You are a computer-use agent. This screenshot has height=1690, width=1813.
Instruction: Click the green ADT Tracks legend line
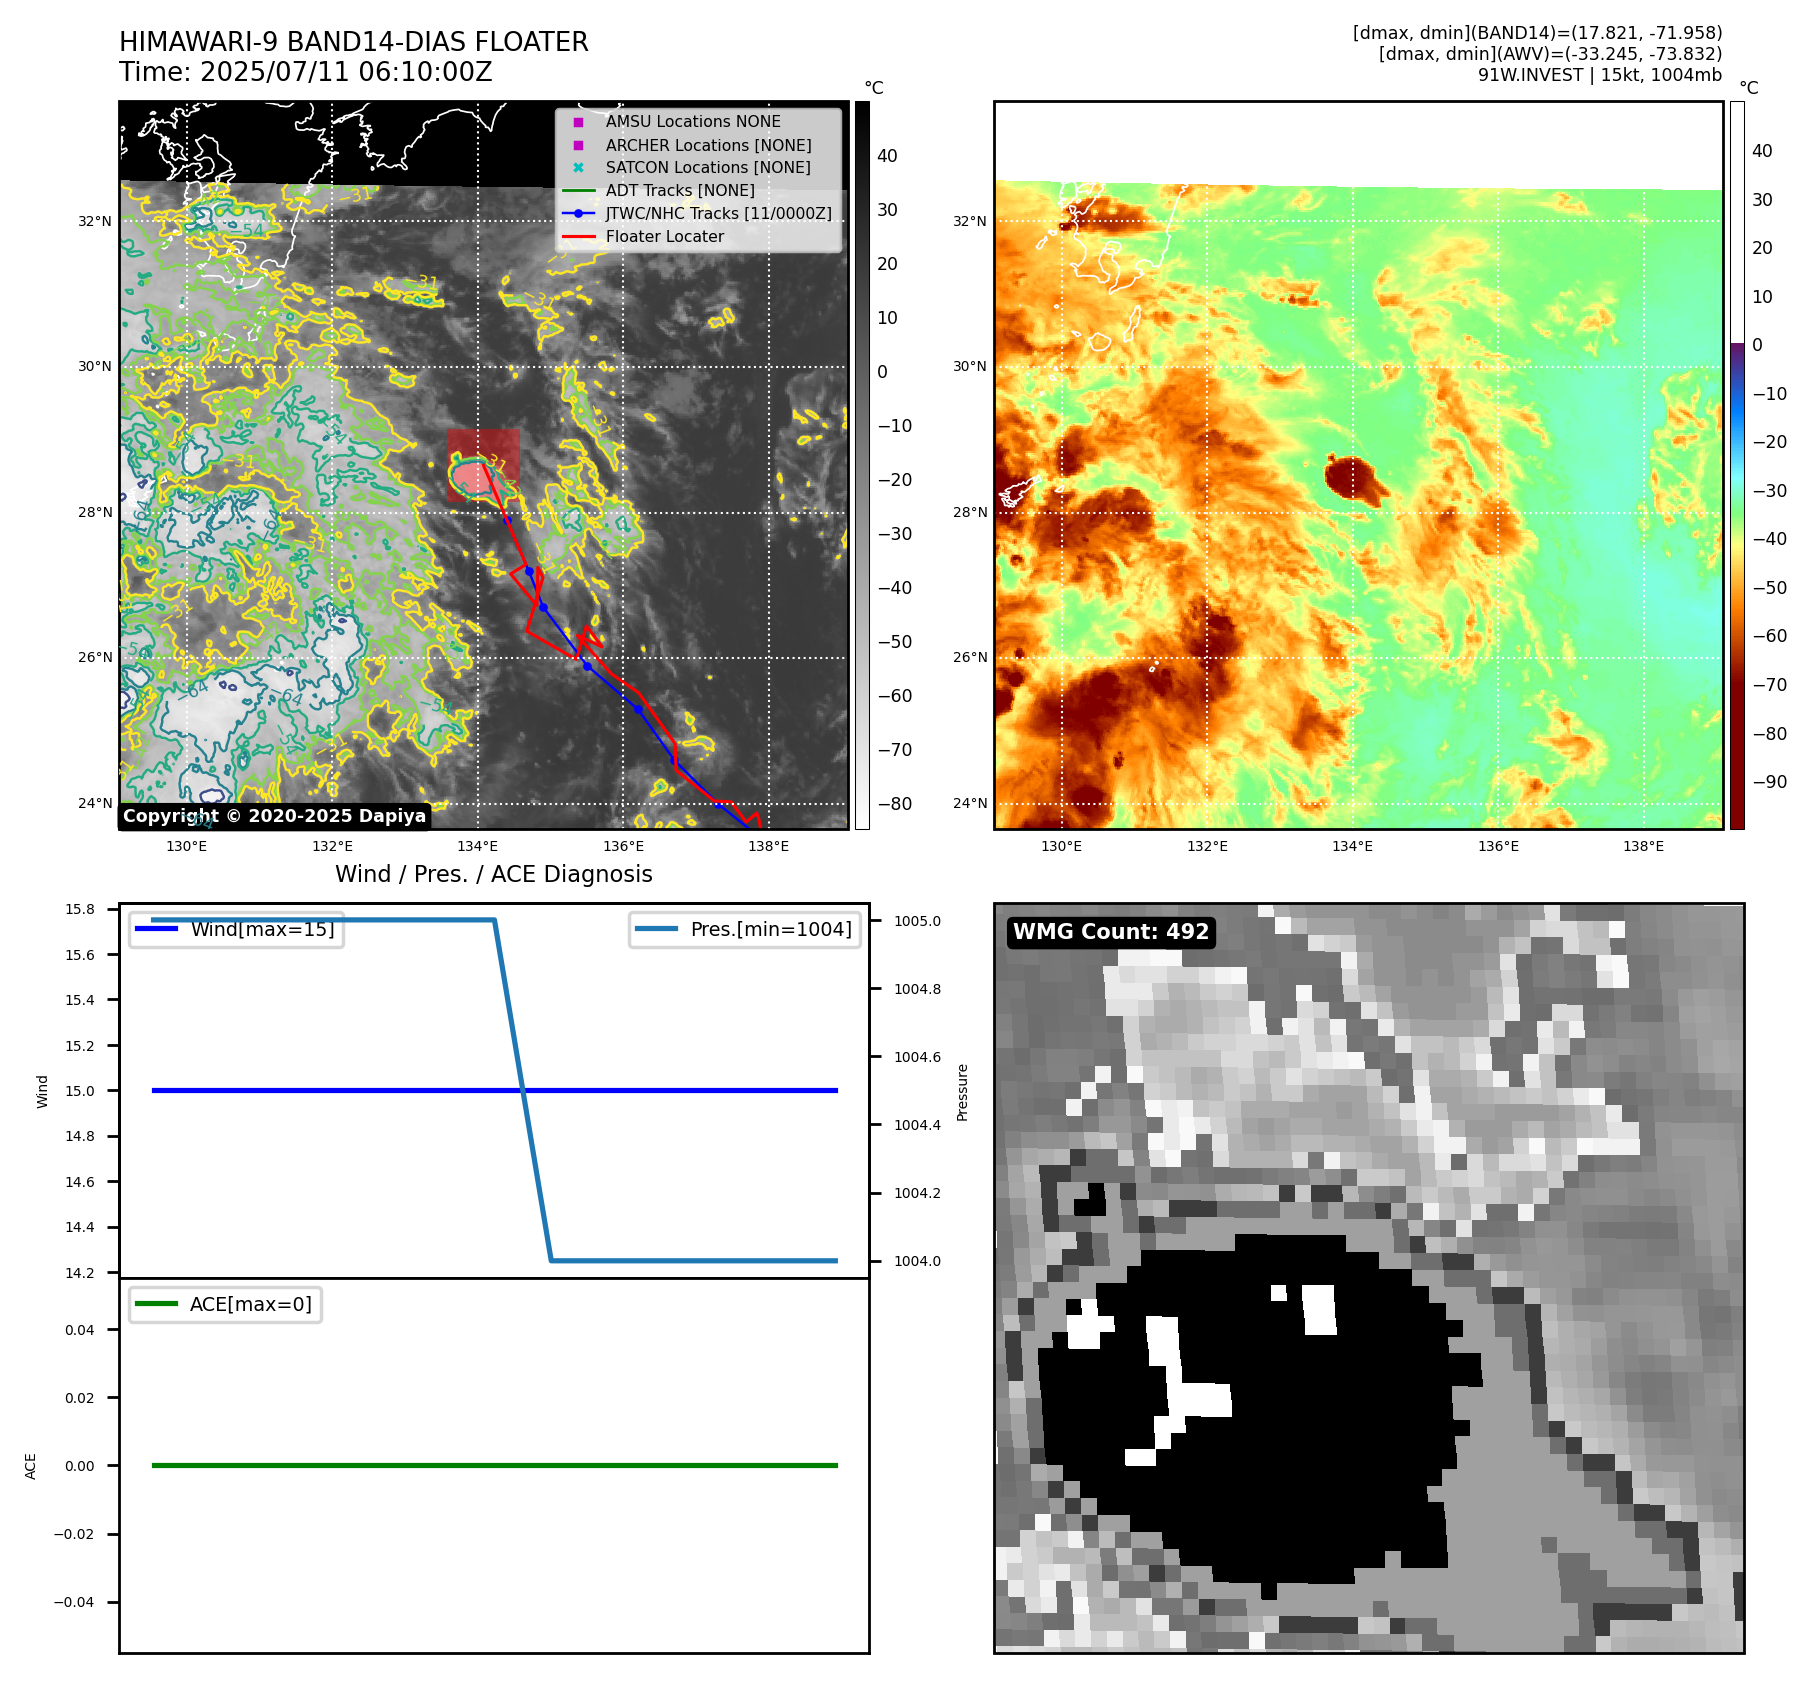point(579,191)
